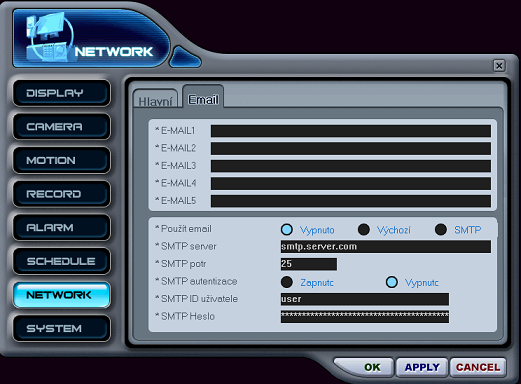The height and width of the screenshot is (384, 521).
Task: Open SCHEDULE configuration
Action: 62,261
